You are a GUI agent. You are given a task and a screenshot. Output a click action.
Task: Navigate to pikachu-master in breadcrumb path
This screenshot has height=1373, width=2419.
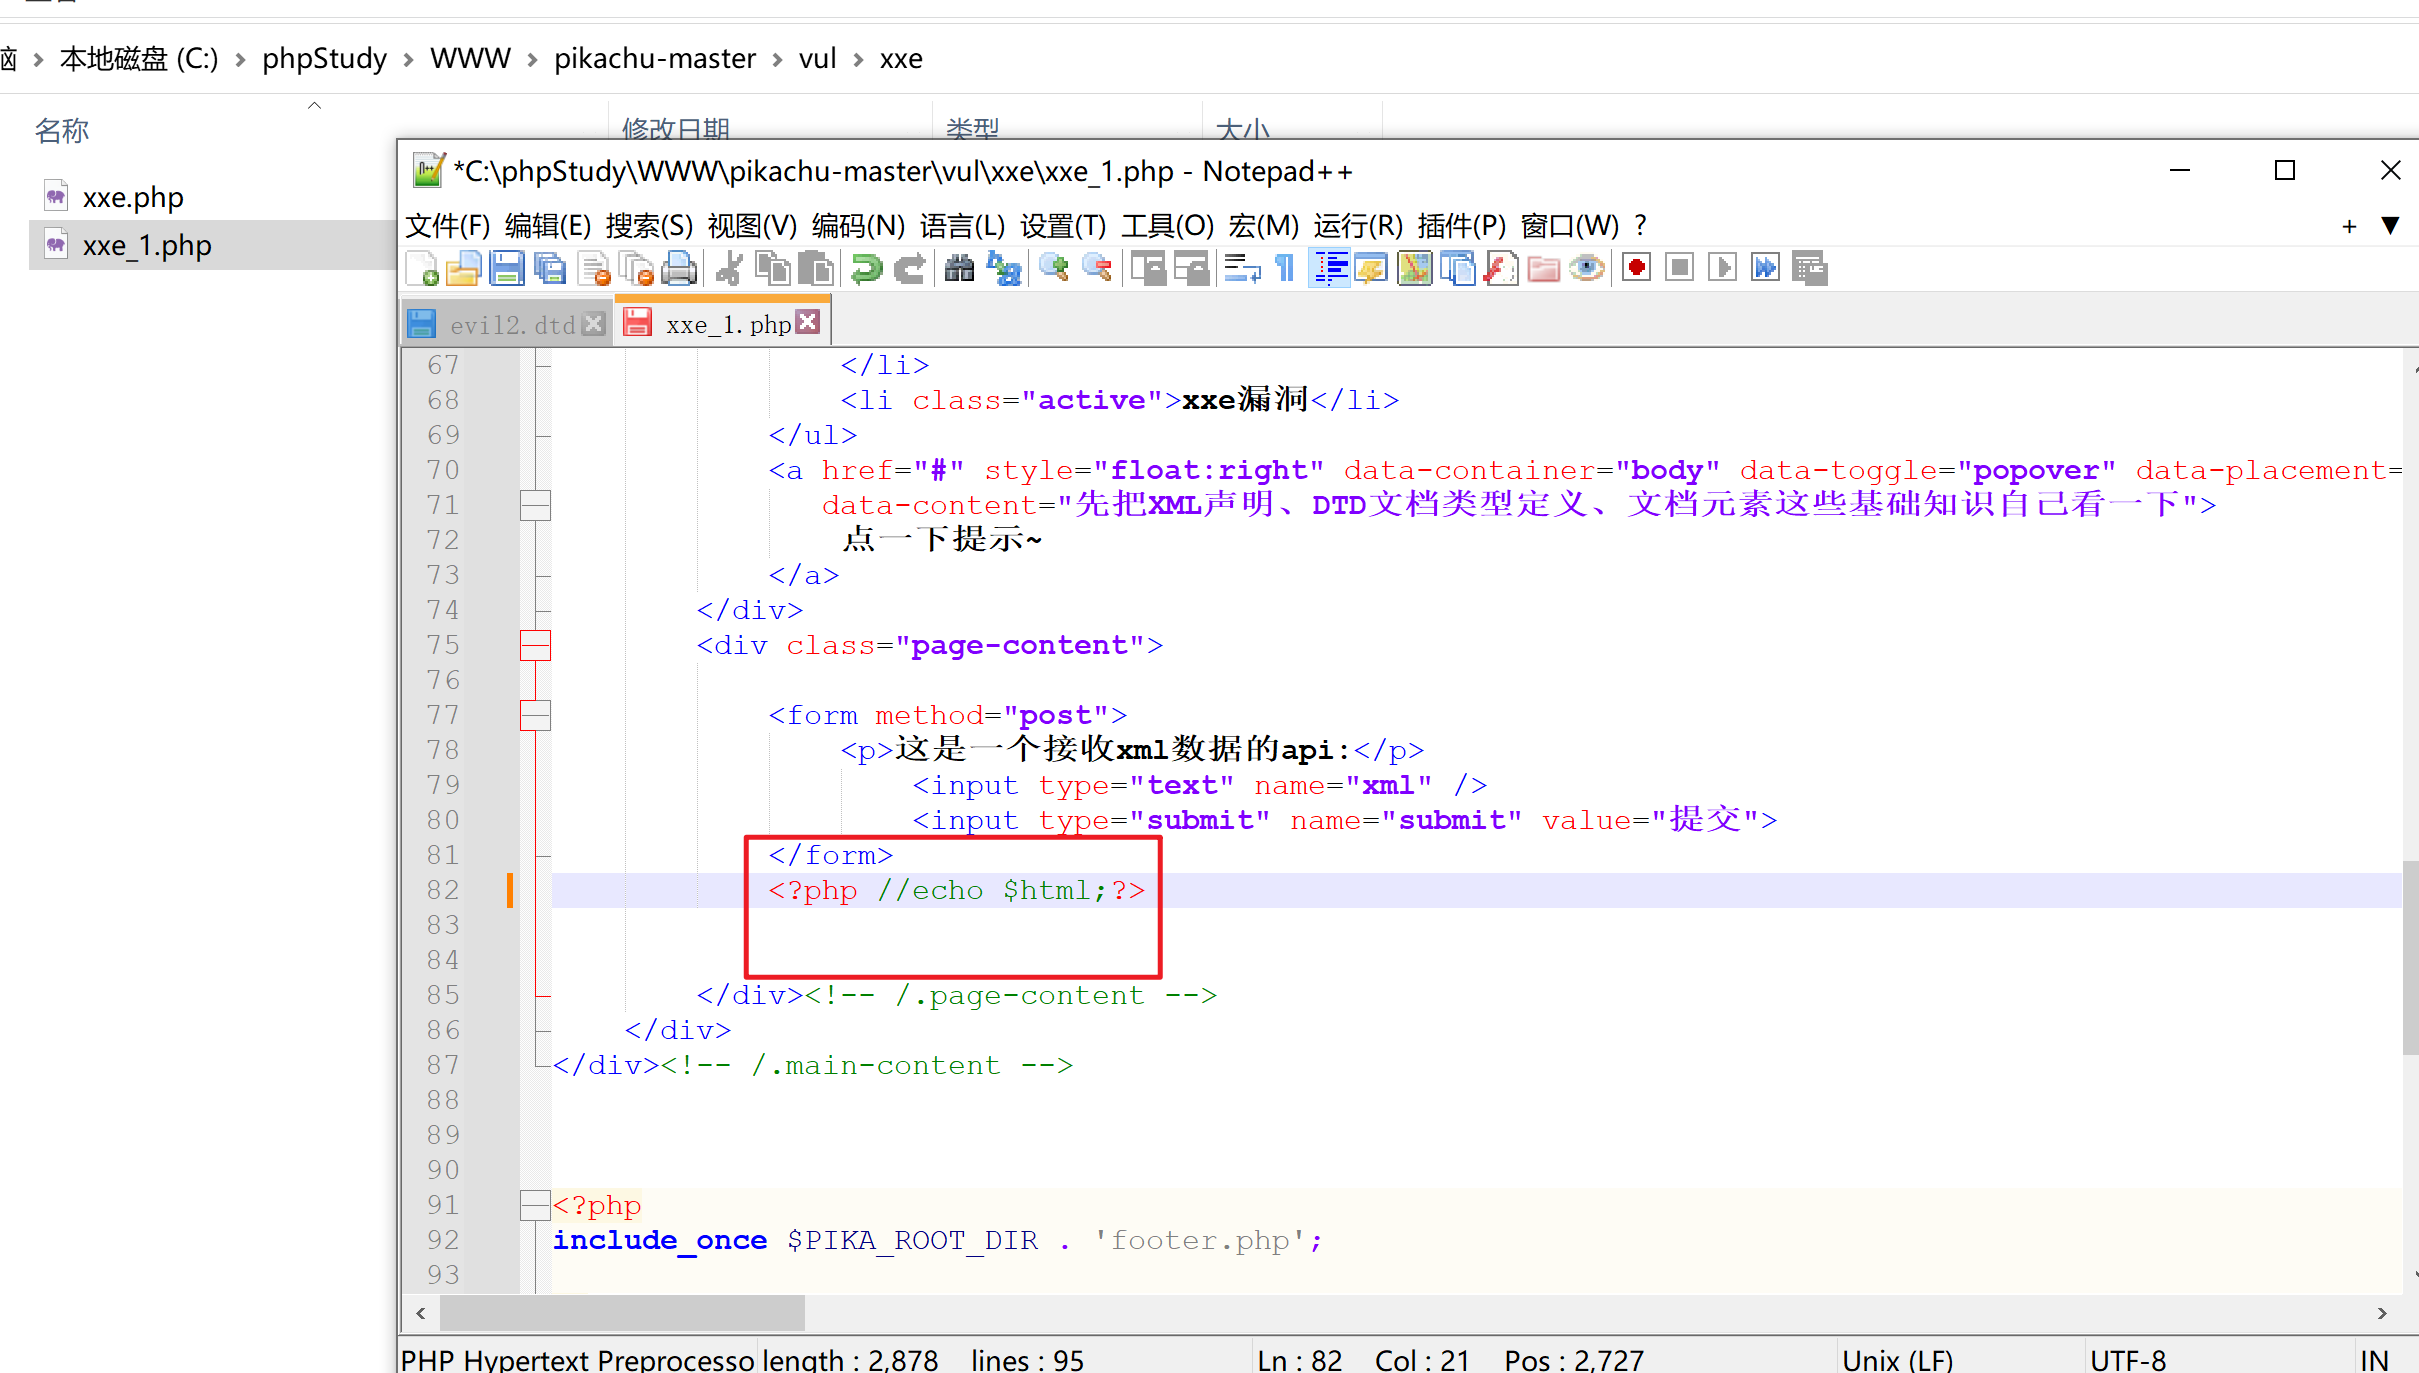point(654,59)
